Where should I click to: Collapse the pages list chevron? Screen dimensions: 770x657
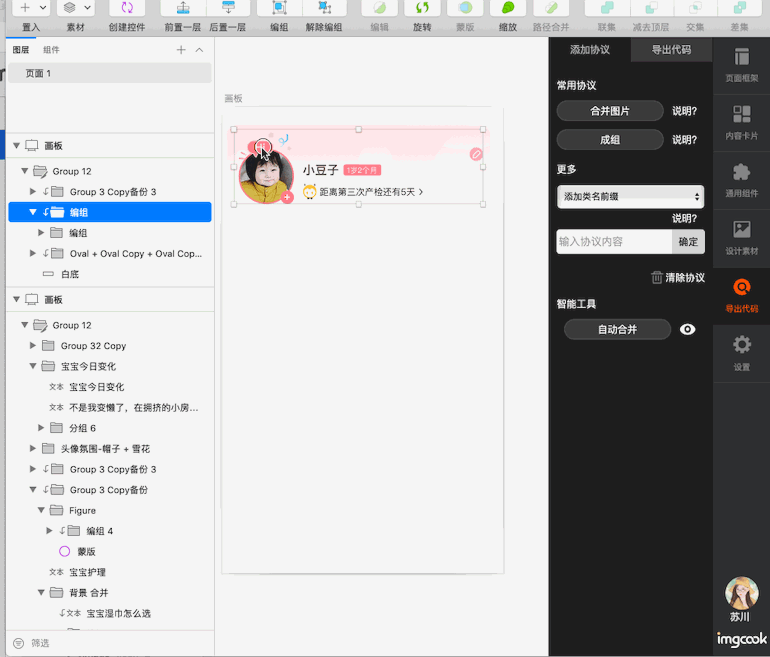(x=199, y=50)
